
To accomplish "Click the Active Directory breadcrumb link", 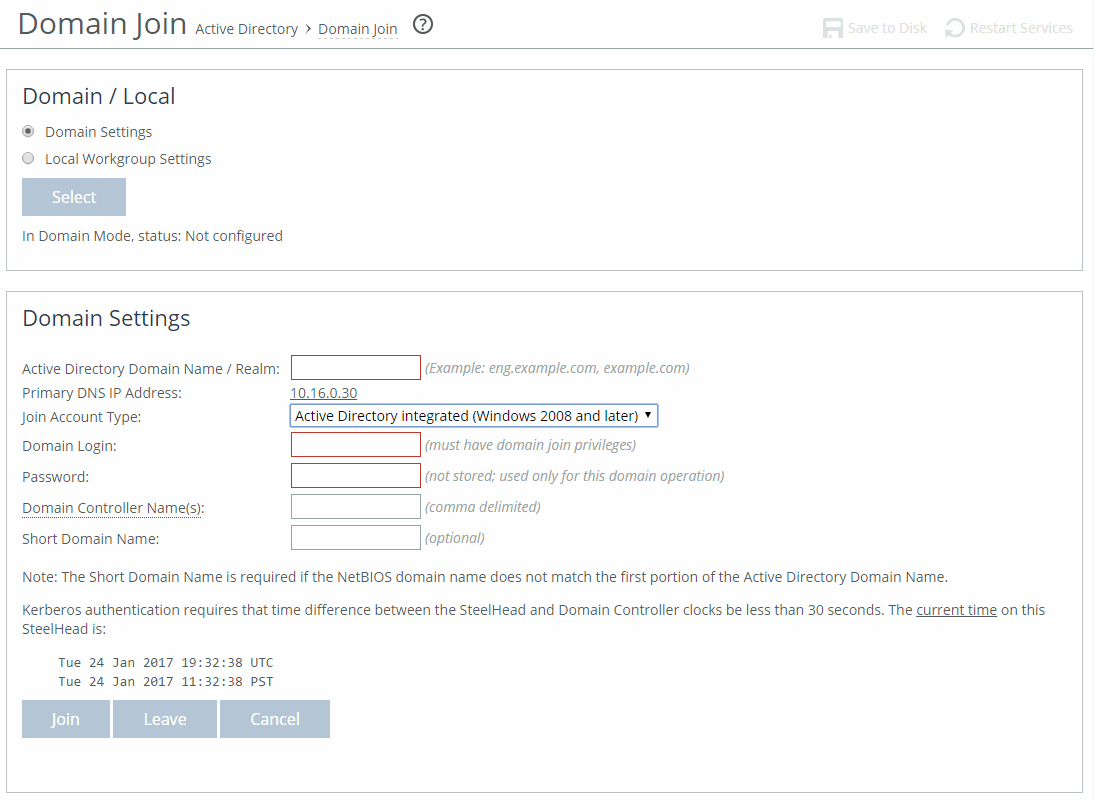I will point(246,29).
